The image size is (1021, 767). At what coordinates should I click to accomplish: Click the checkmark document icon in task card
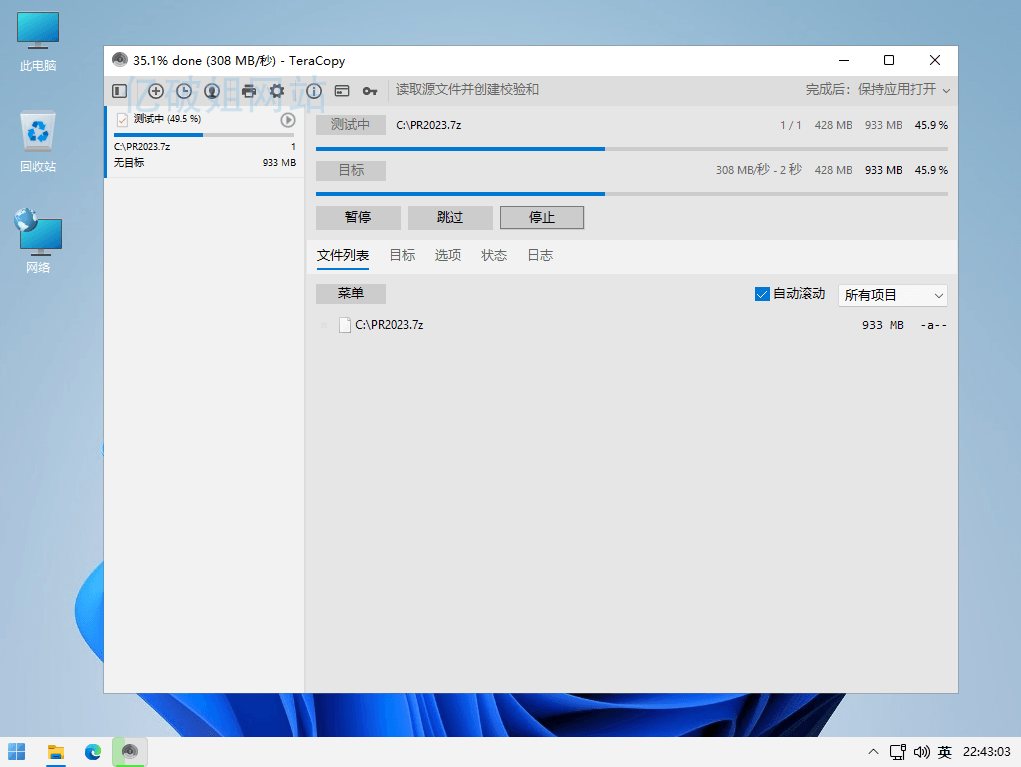[x=122, y=119]
